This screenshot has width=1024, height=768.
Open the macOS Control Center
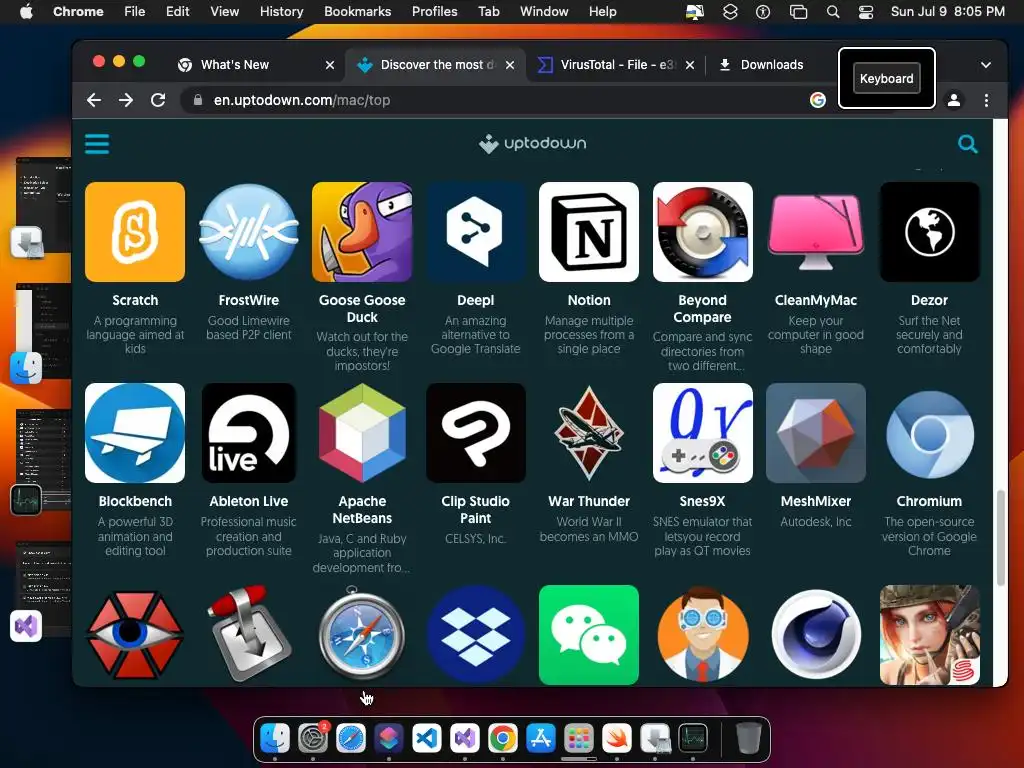866,11
